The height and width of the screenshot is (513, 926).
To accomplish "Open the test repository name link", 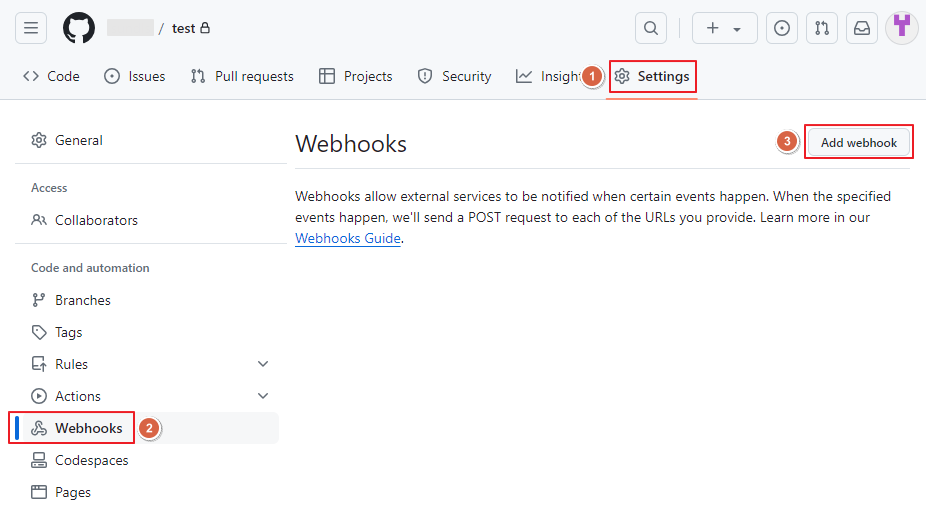I will point(184,28).
